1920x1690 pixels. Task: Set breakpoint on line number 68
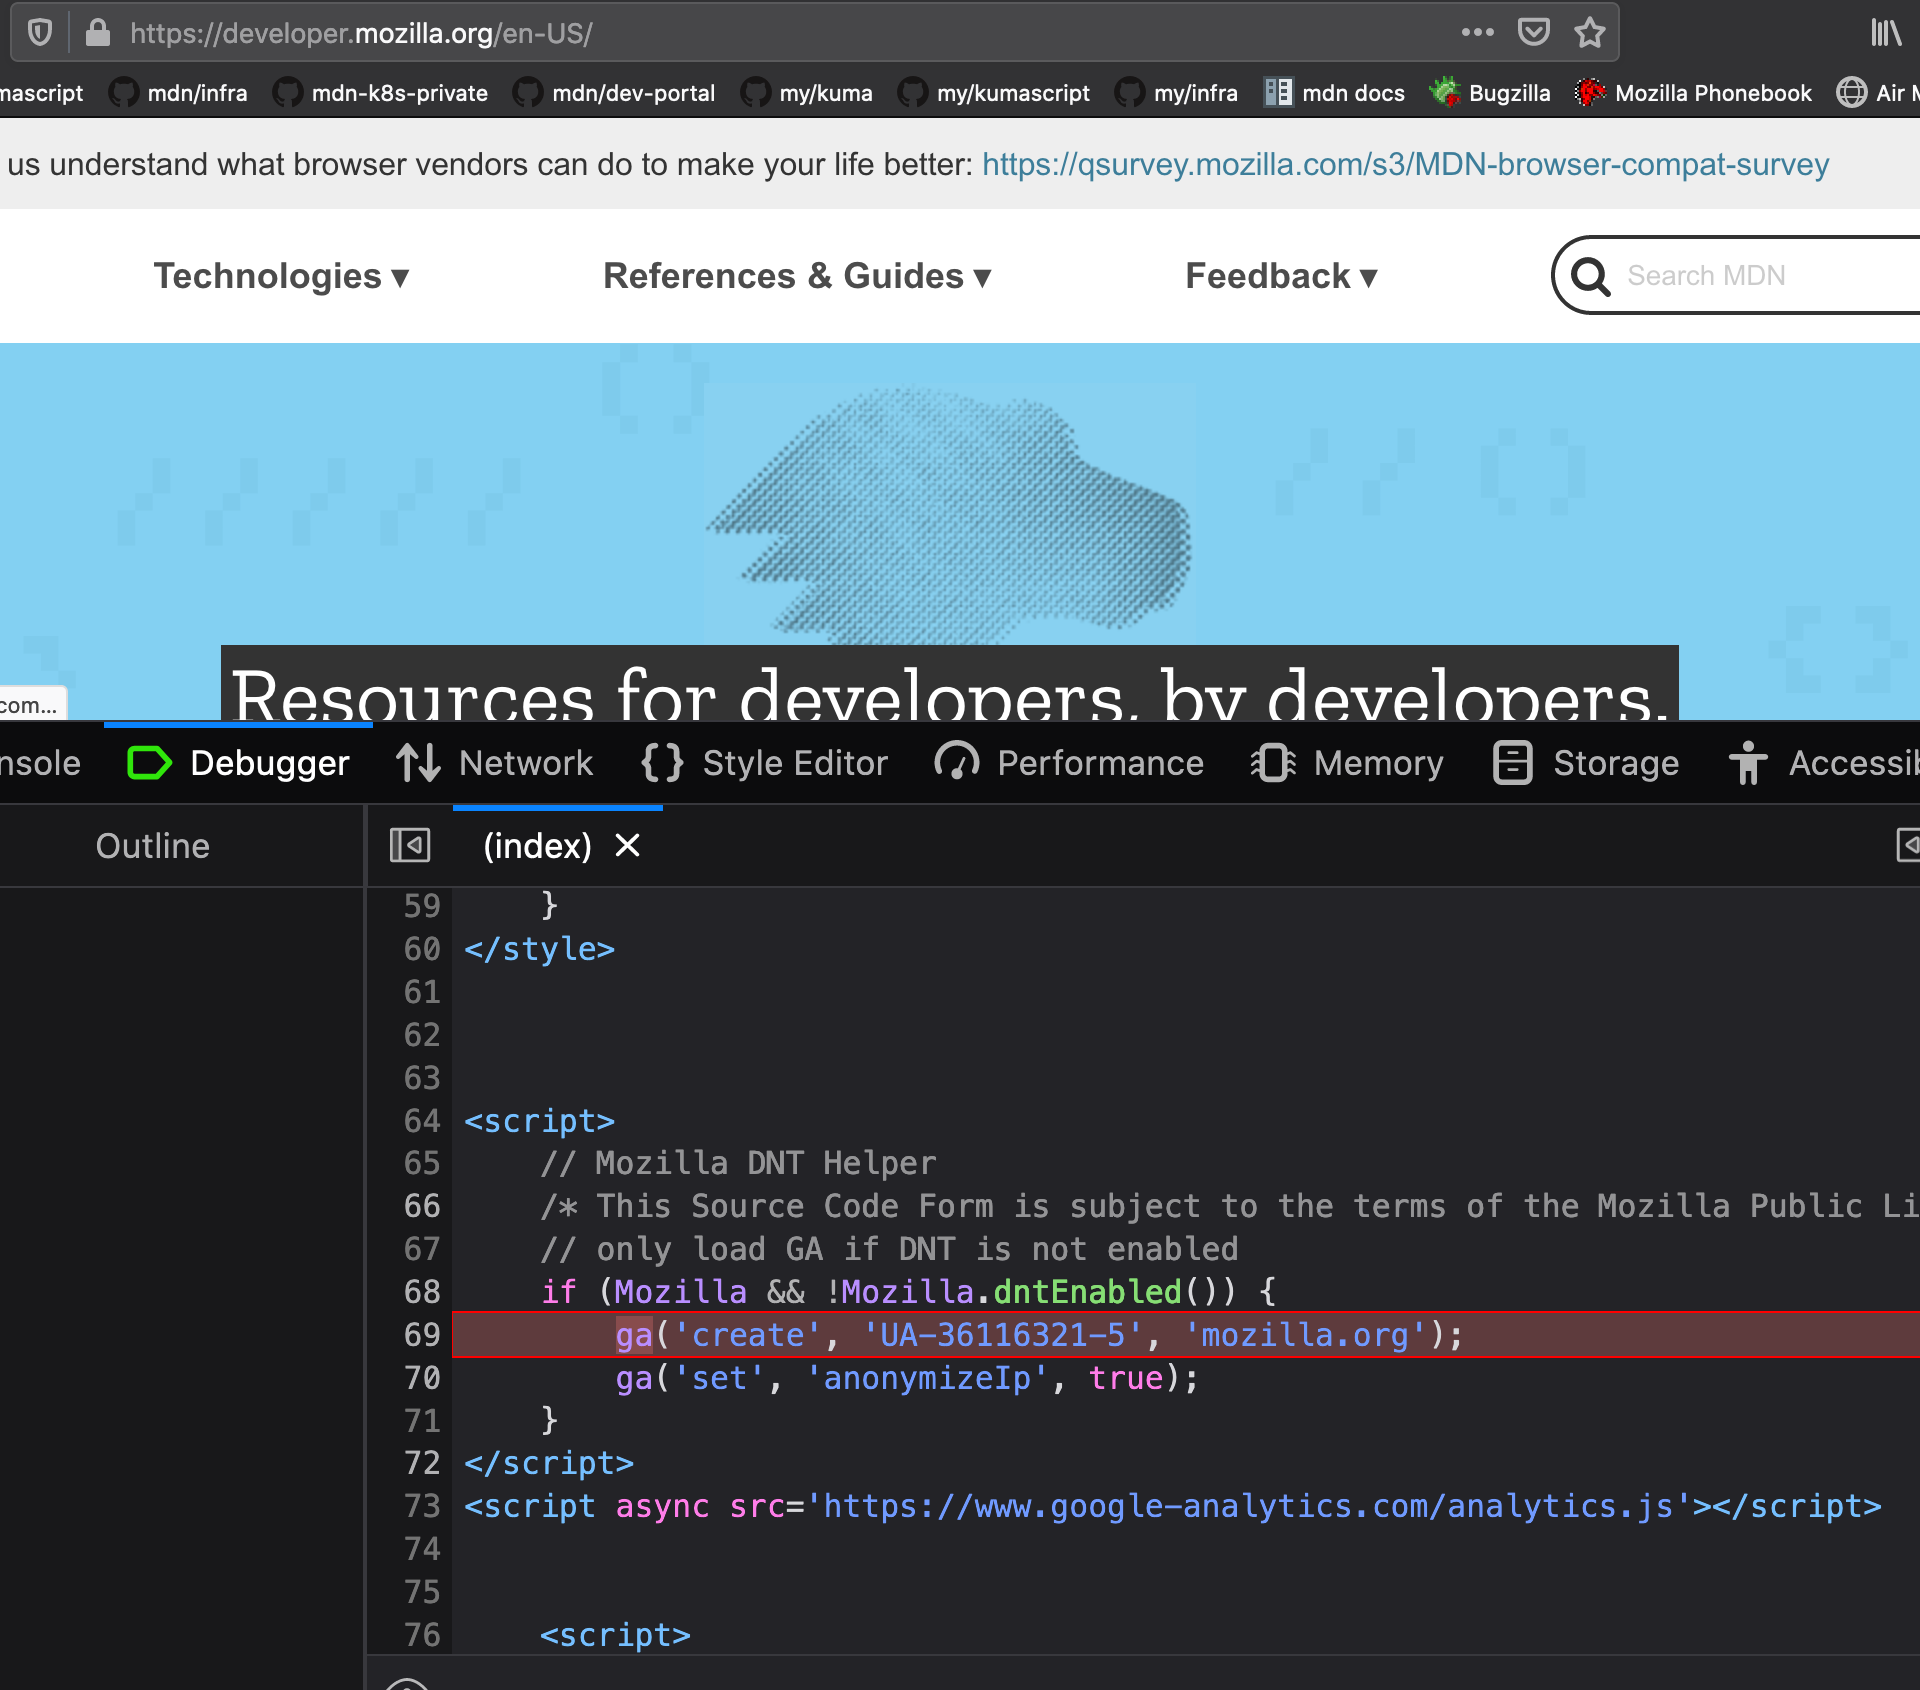[x=422, y=1291]
